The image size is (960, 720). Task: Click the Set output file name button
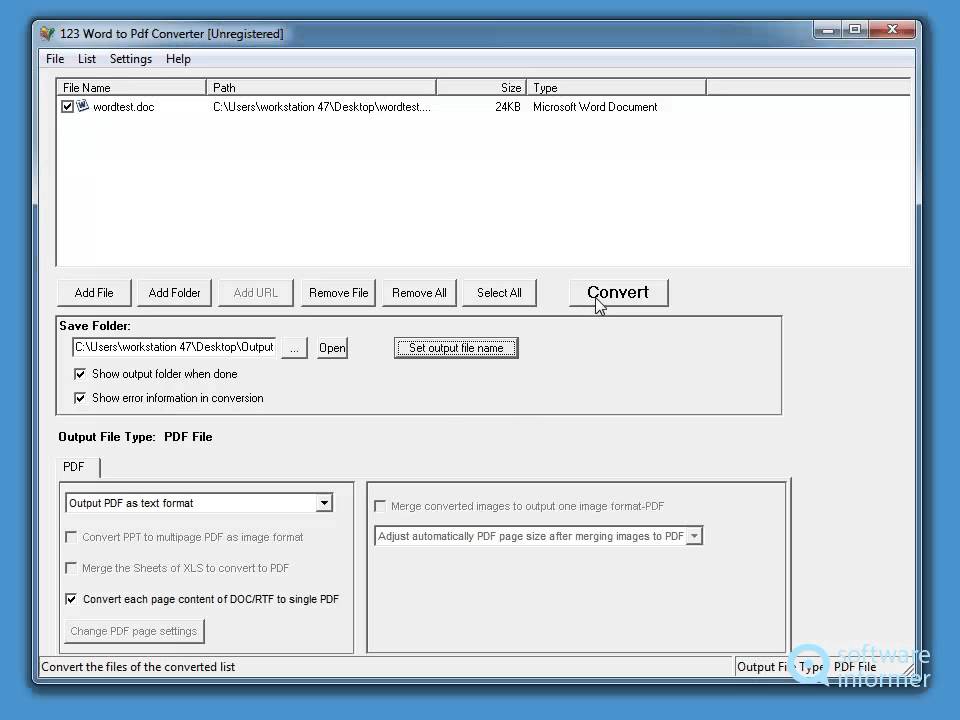[456, 348]
